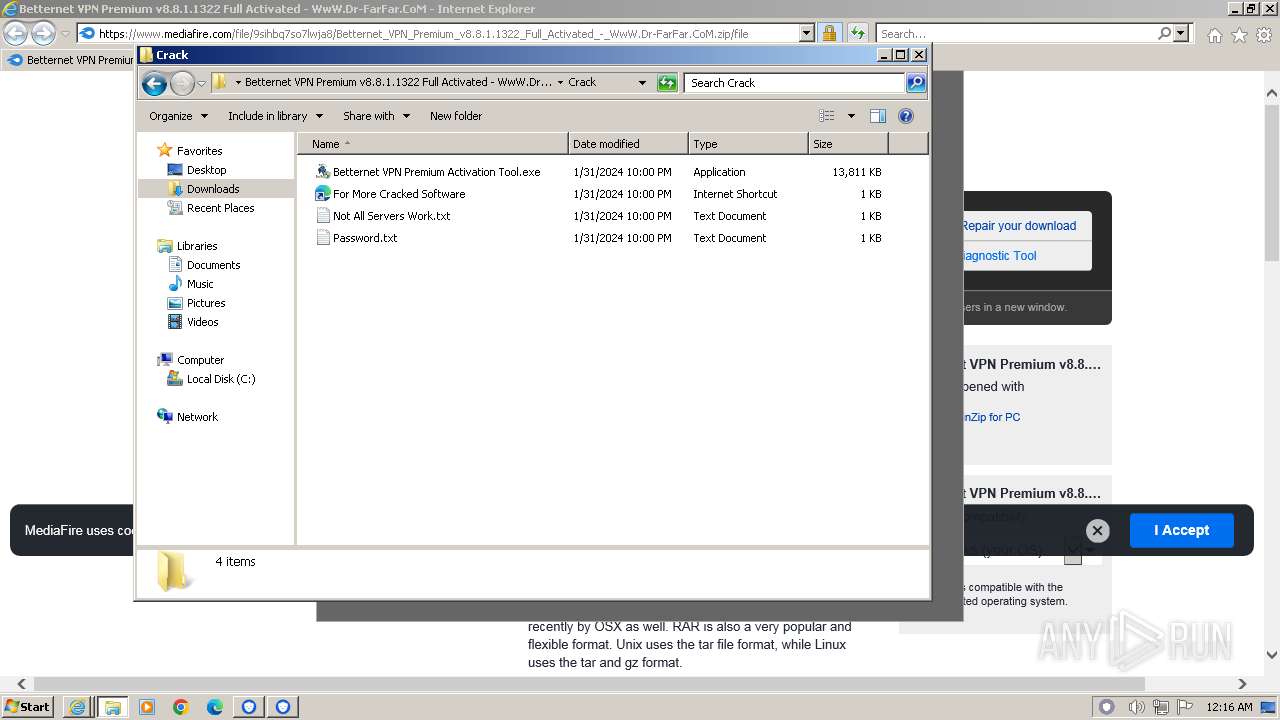1280x720 pixels.
Task: Click Crack segment in address breadcrumb
Action: click(582, 83)
